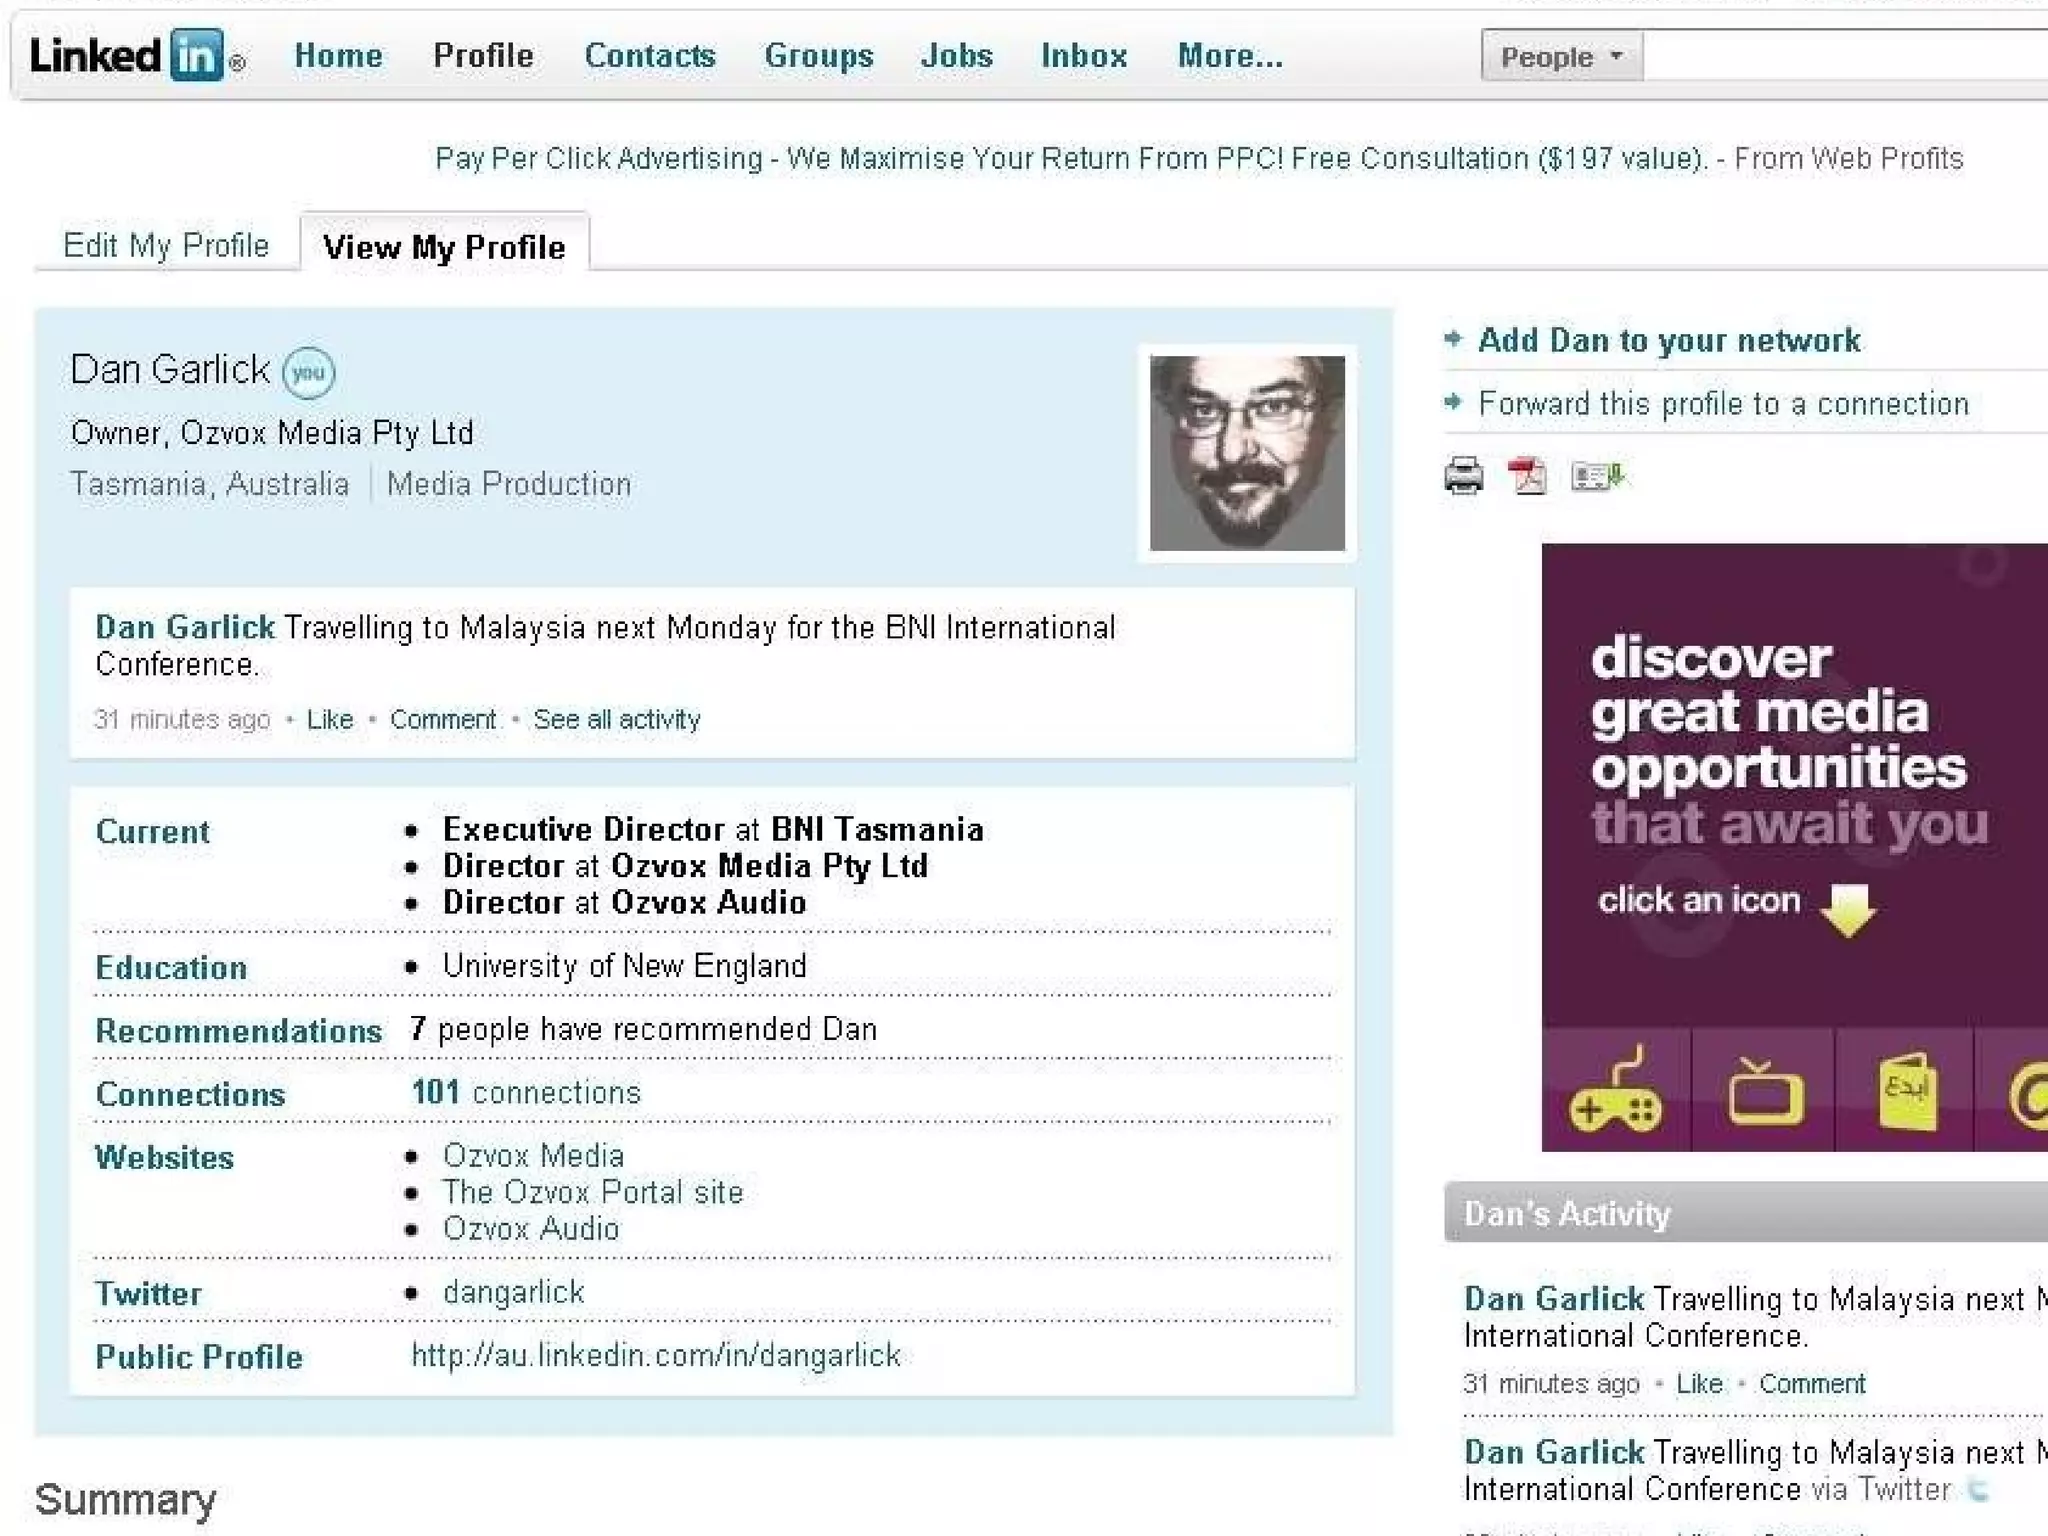Click the Twitter bird icon in activity
Viewport: 2048px width, 1536px height.
[1977, 1490]
